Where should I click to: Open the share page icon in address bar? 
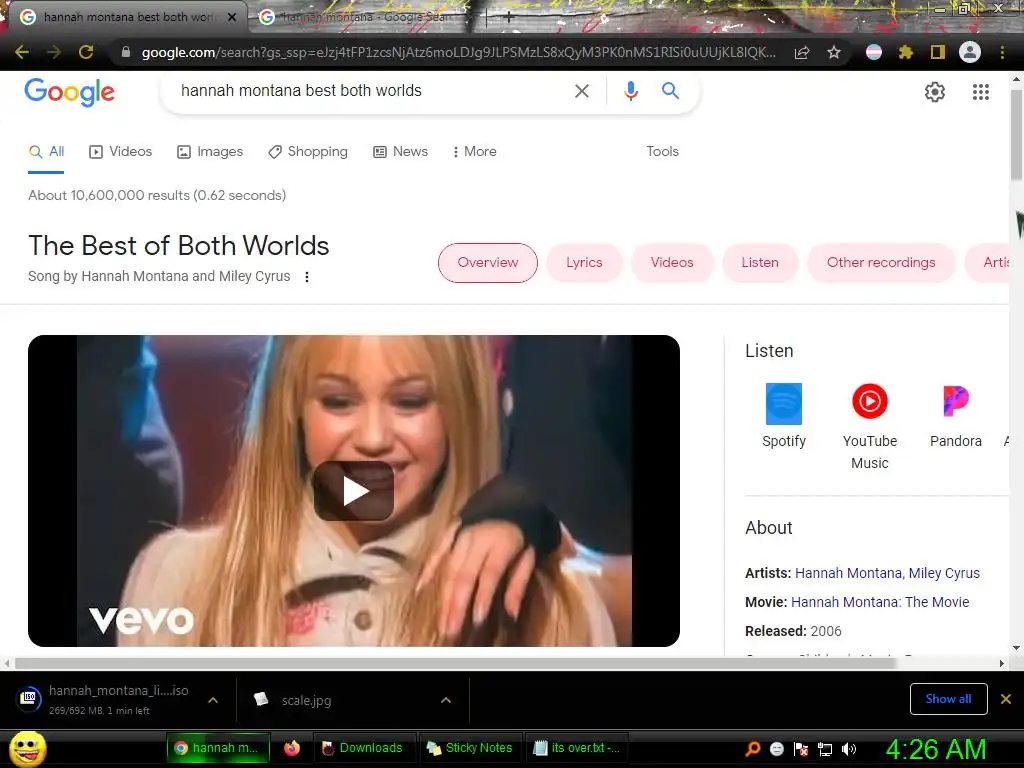(802, 52)
